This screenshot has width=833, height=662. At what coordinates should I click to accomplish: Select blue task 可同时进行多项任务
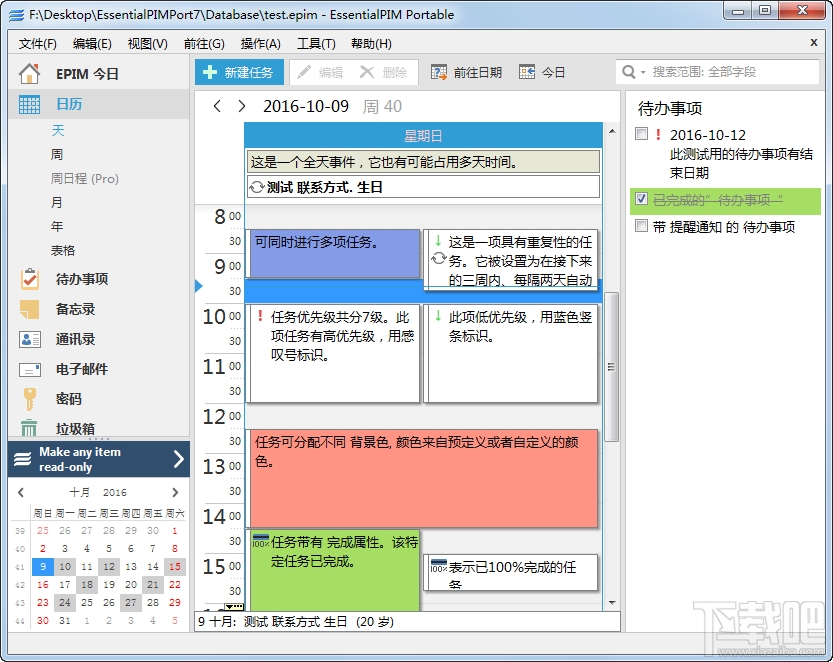335,253
